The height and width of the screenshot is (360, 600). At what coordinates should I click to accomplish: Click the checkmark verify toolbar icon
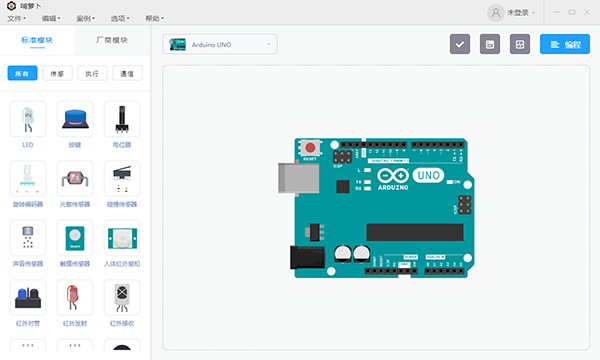click(460, 44)
